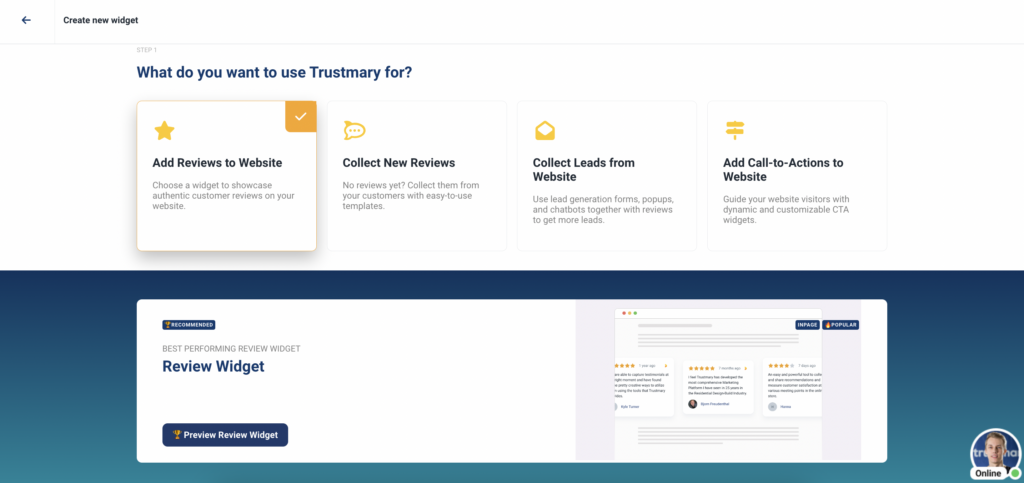Click the POPULAR tag
This screenshot has height=483, width=1024.
(x=840, y=324)
